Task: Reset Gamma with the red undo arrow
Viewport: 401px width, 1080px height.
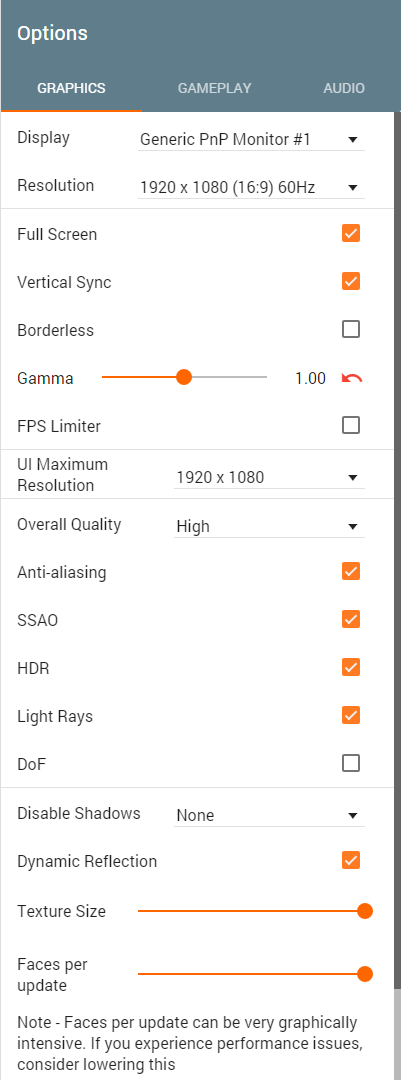Action: pos(351,378)
